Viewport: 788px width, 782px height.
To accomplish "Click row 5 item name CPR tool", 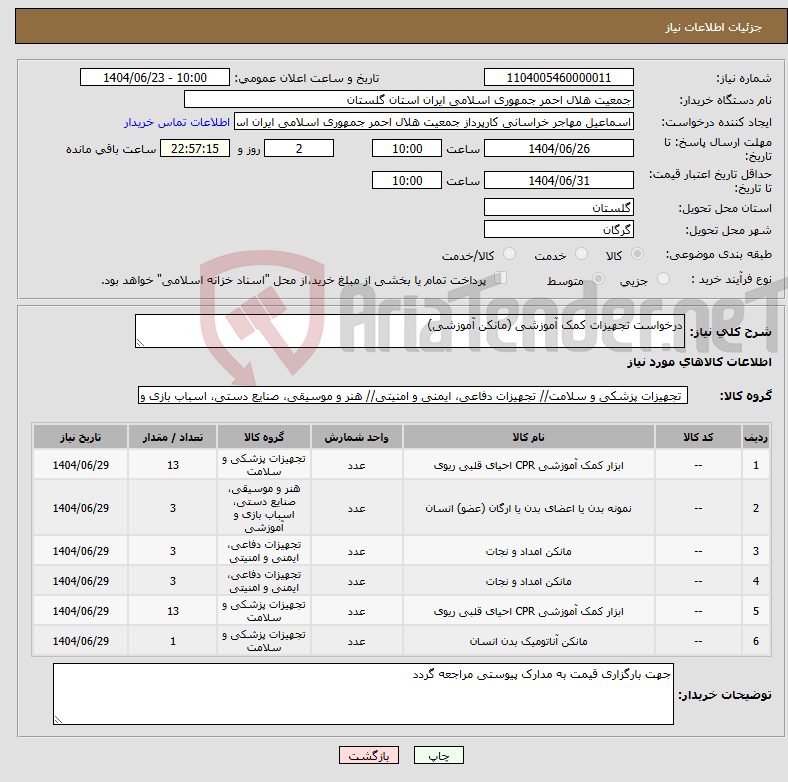I will coord(528,611).
